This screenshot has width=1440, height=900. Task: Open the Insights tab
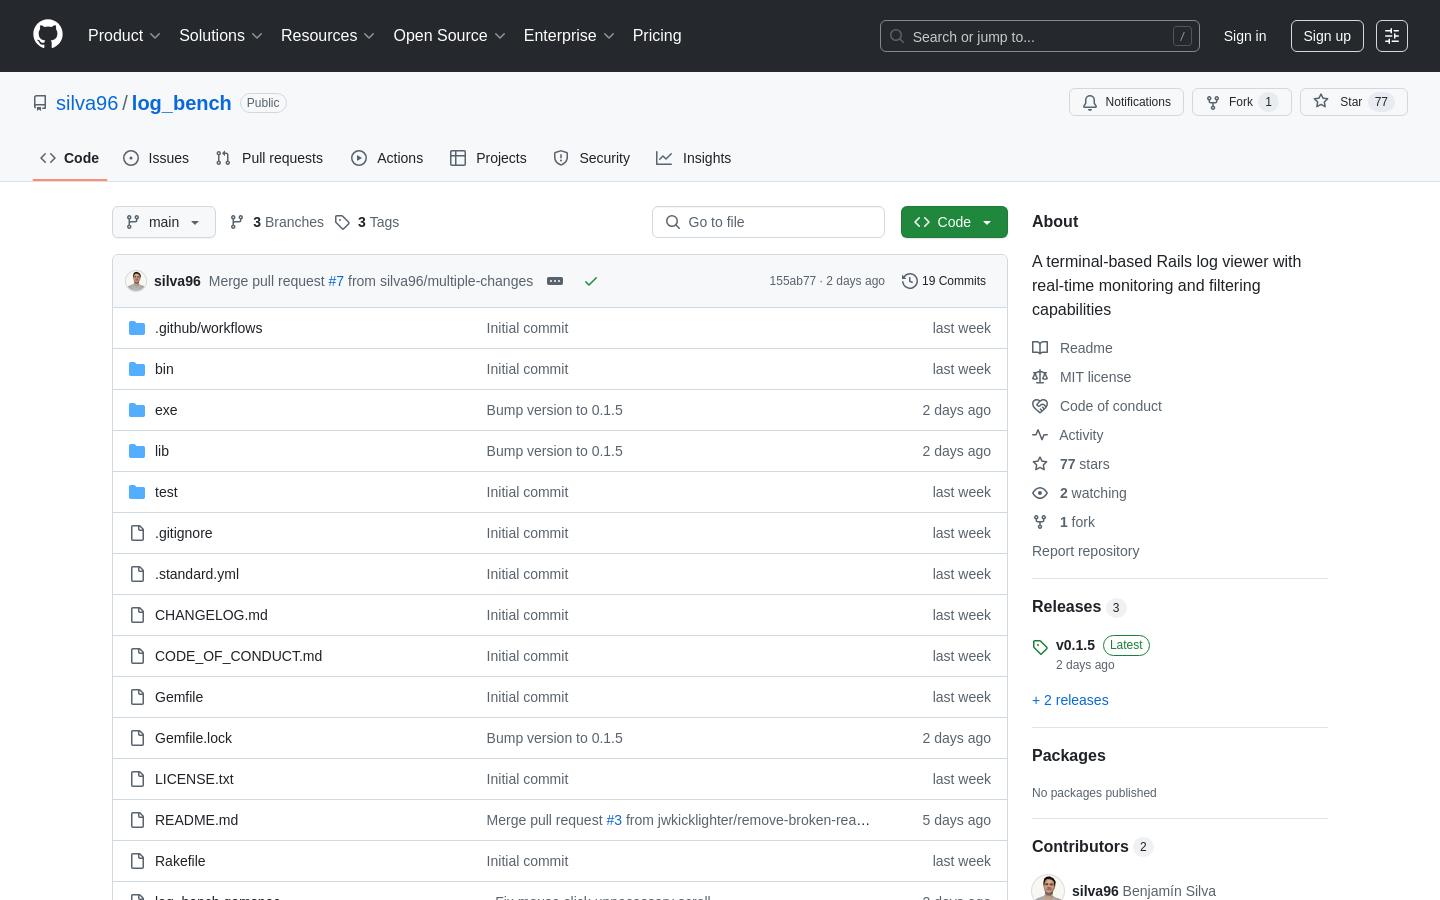point(694,158)
